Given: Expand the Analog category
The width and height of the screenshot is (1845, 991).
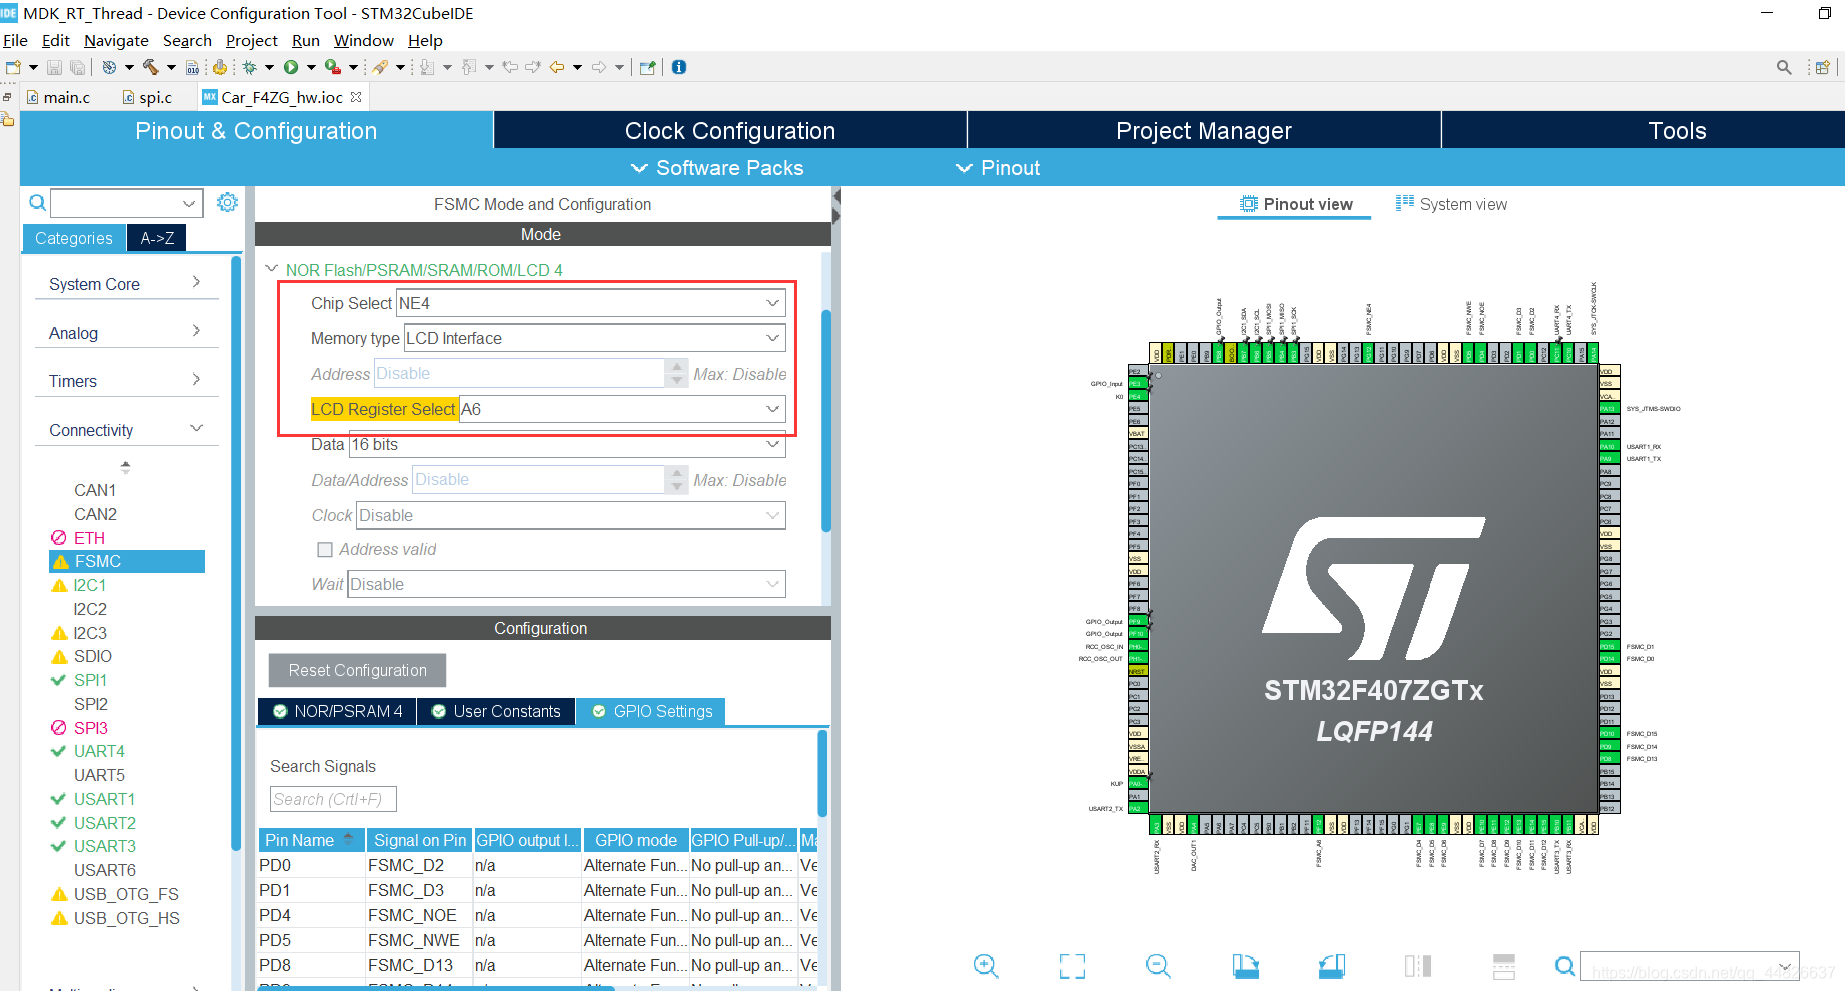Looking at the screenshot, I should point(126,333).
